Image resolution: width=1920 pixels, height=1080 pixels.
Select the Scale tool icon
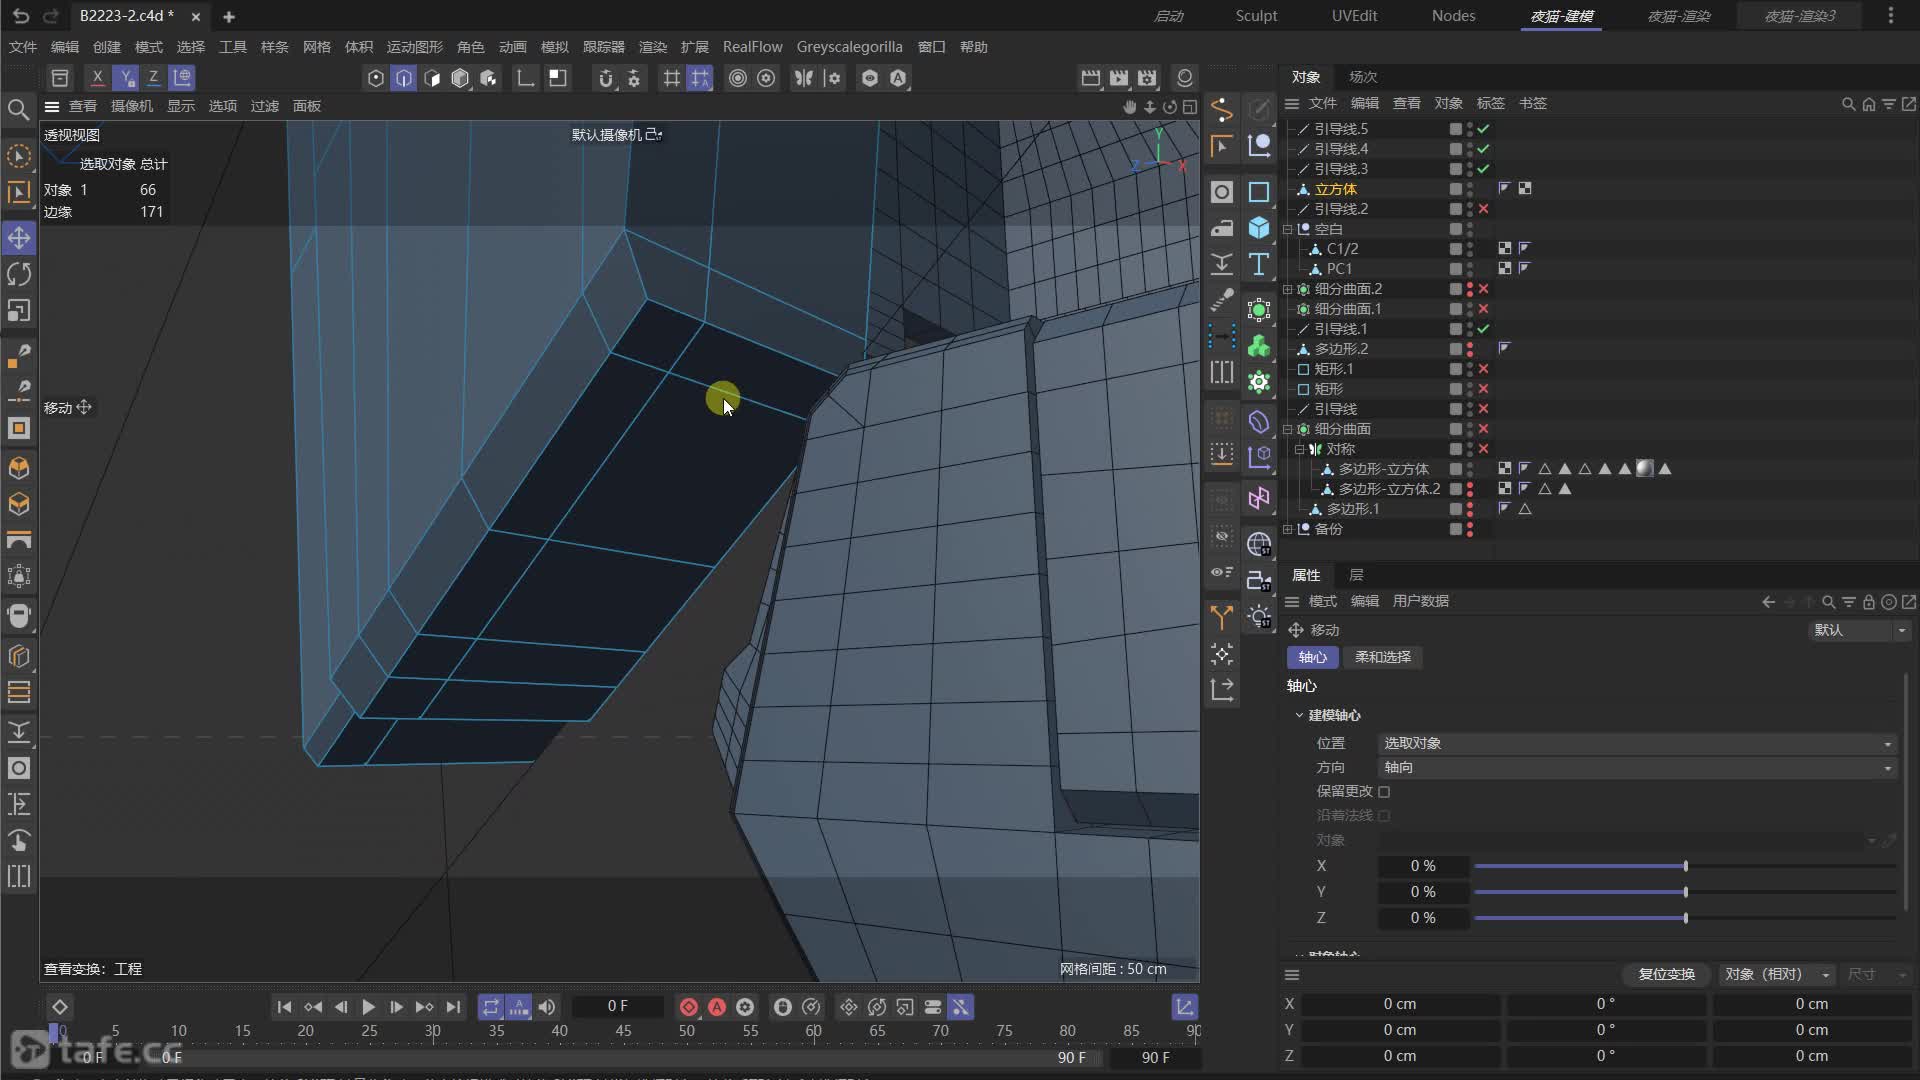(19, 311)
